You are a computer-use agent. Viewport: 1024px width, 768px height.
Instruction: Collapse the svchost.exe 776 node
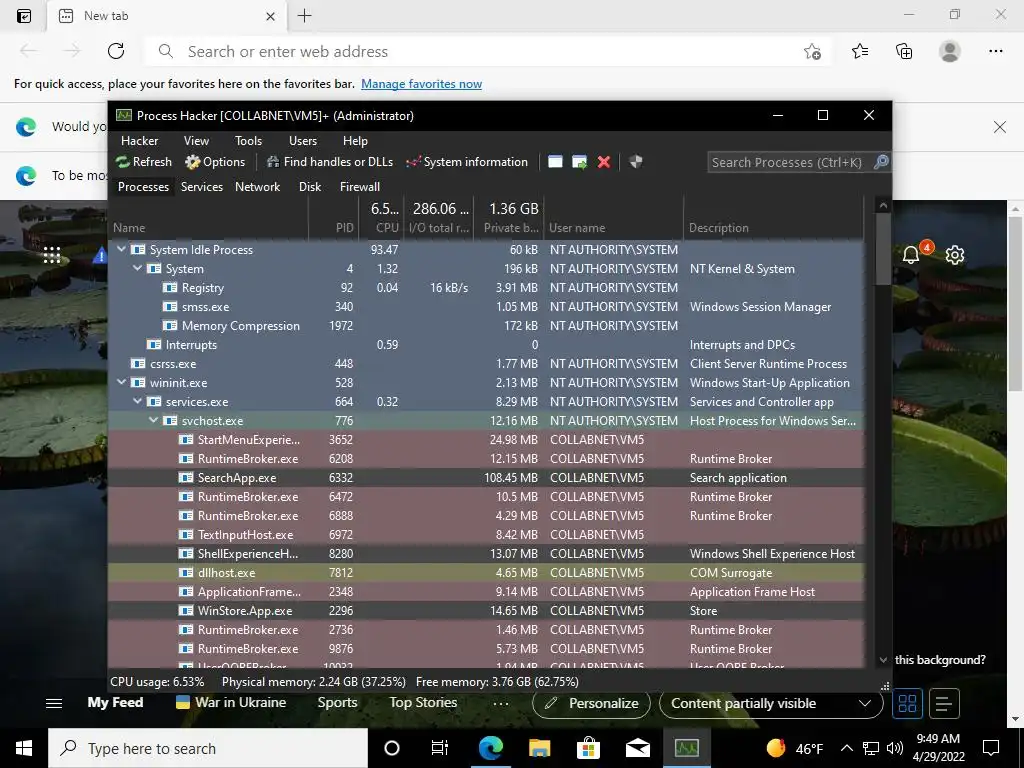(154, 420)
